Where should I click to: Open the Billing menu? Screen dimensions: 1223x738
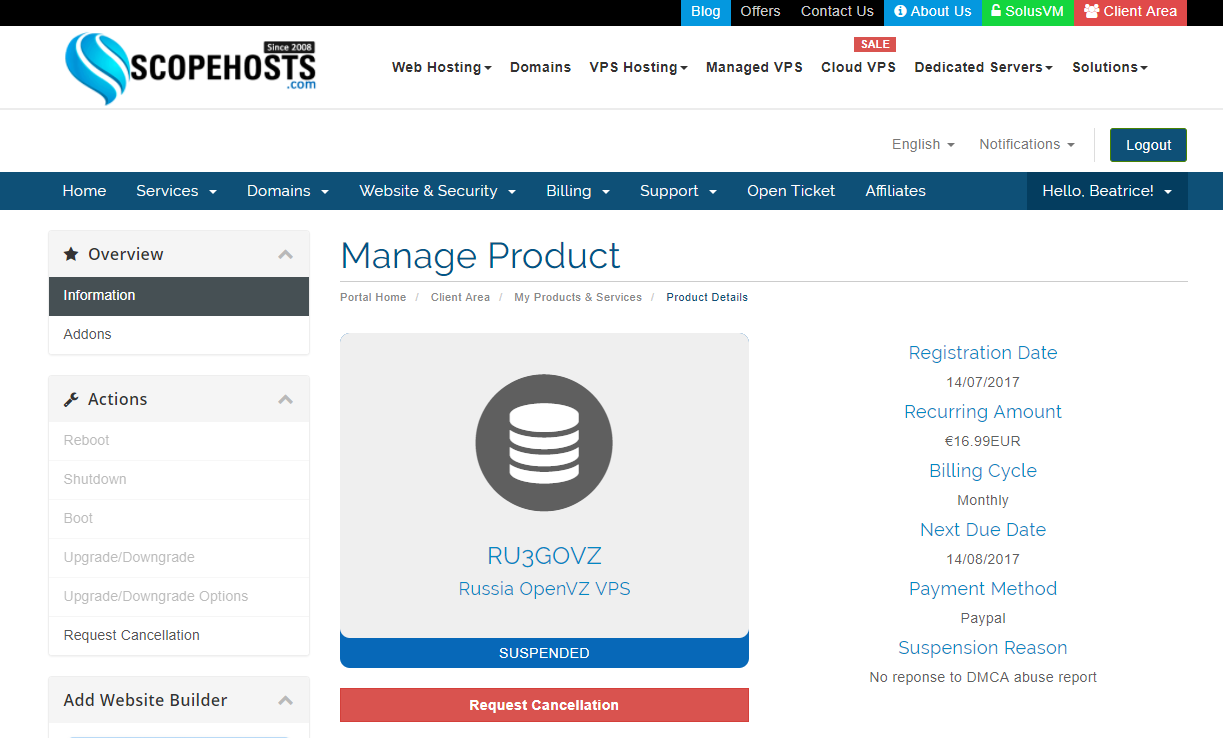click(x=577, y=191)
